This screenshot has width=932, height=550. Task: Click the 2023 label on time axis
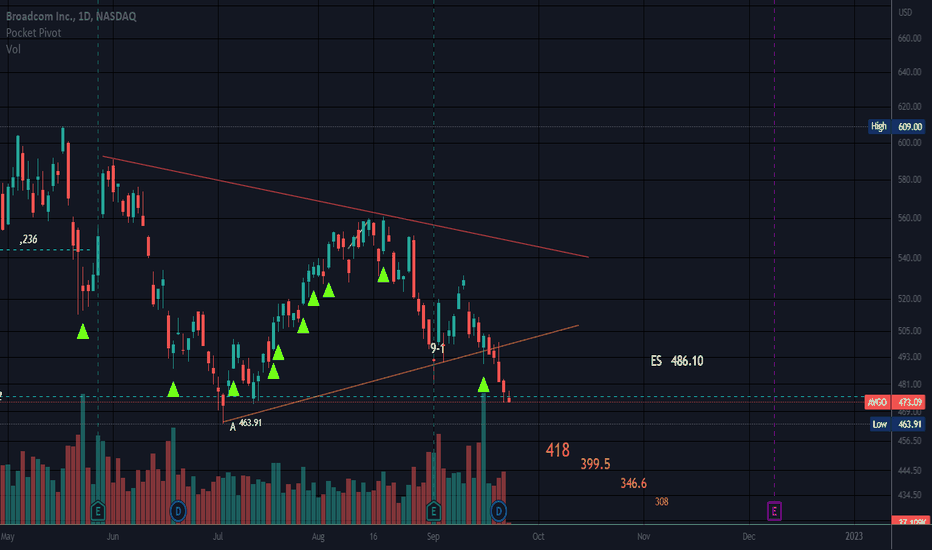click(x=854, y=536)
